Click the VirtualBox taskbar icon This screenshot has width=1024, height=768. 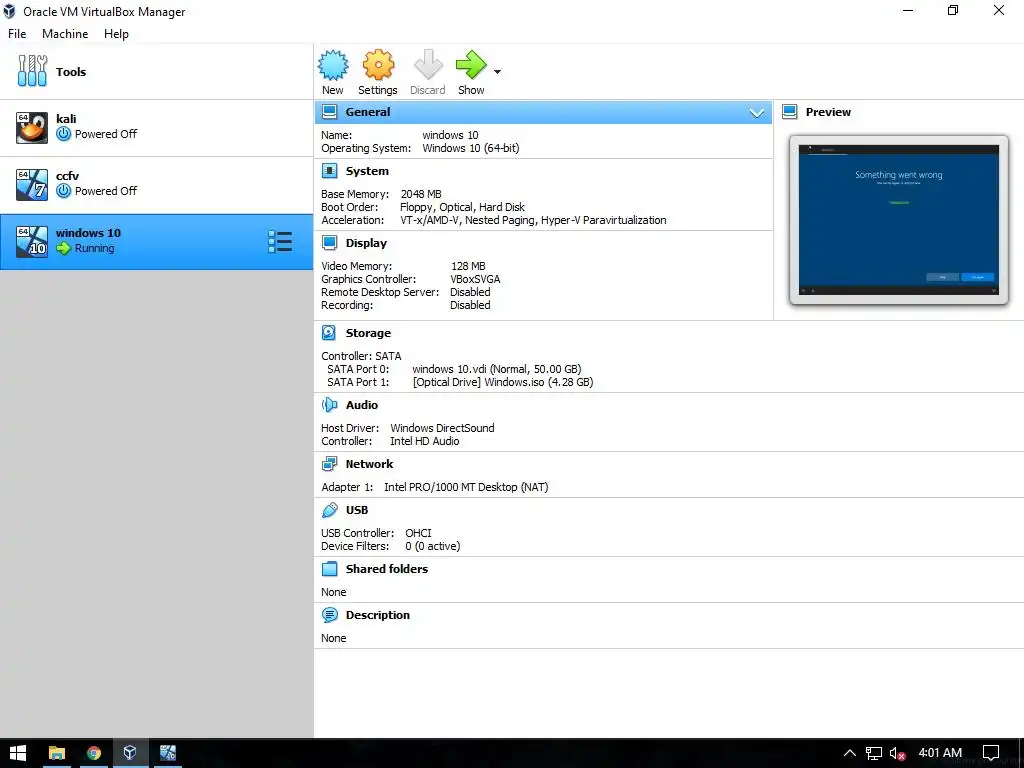(x=130, y=753)
